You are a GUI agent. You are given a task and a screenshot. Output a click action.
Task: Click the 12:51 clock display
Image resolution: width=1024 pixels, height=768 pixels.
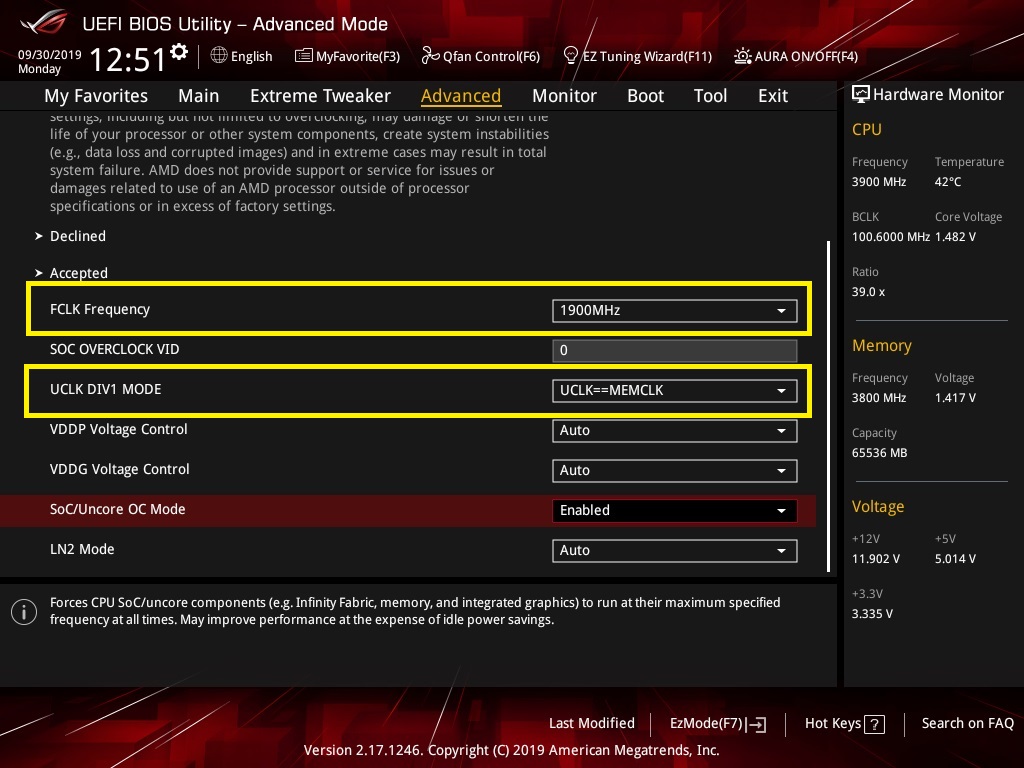click(128, 59)
